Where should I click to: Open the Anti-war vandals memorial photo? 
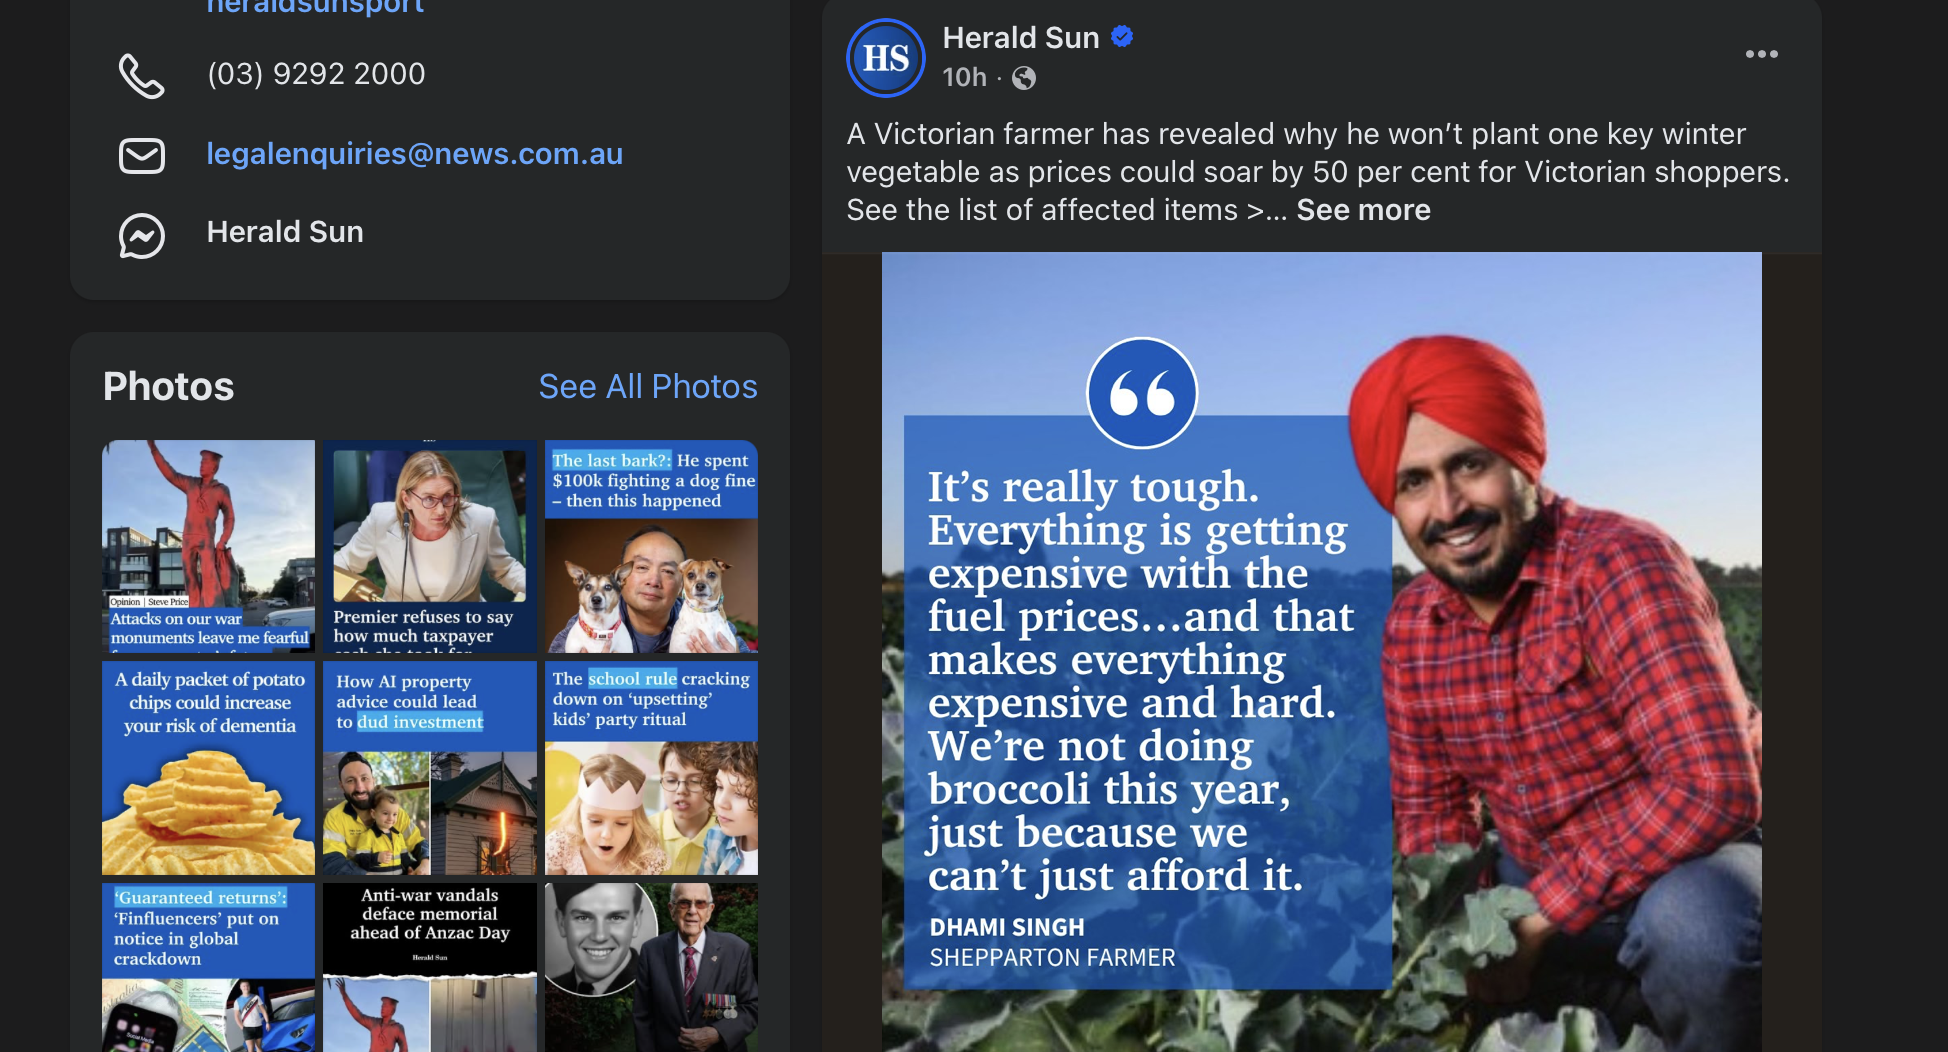tap(430, 967)
